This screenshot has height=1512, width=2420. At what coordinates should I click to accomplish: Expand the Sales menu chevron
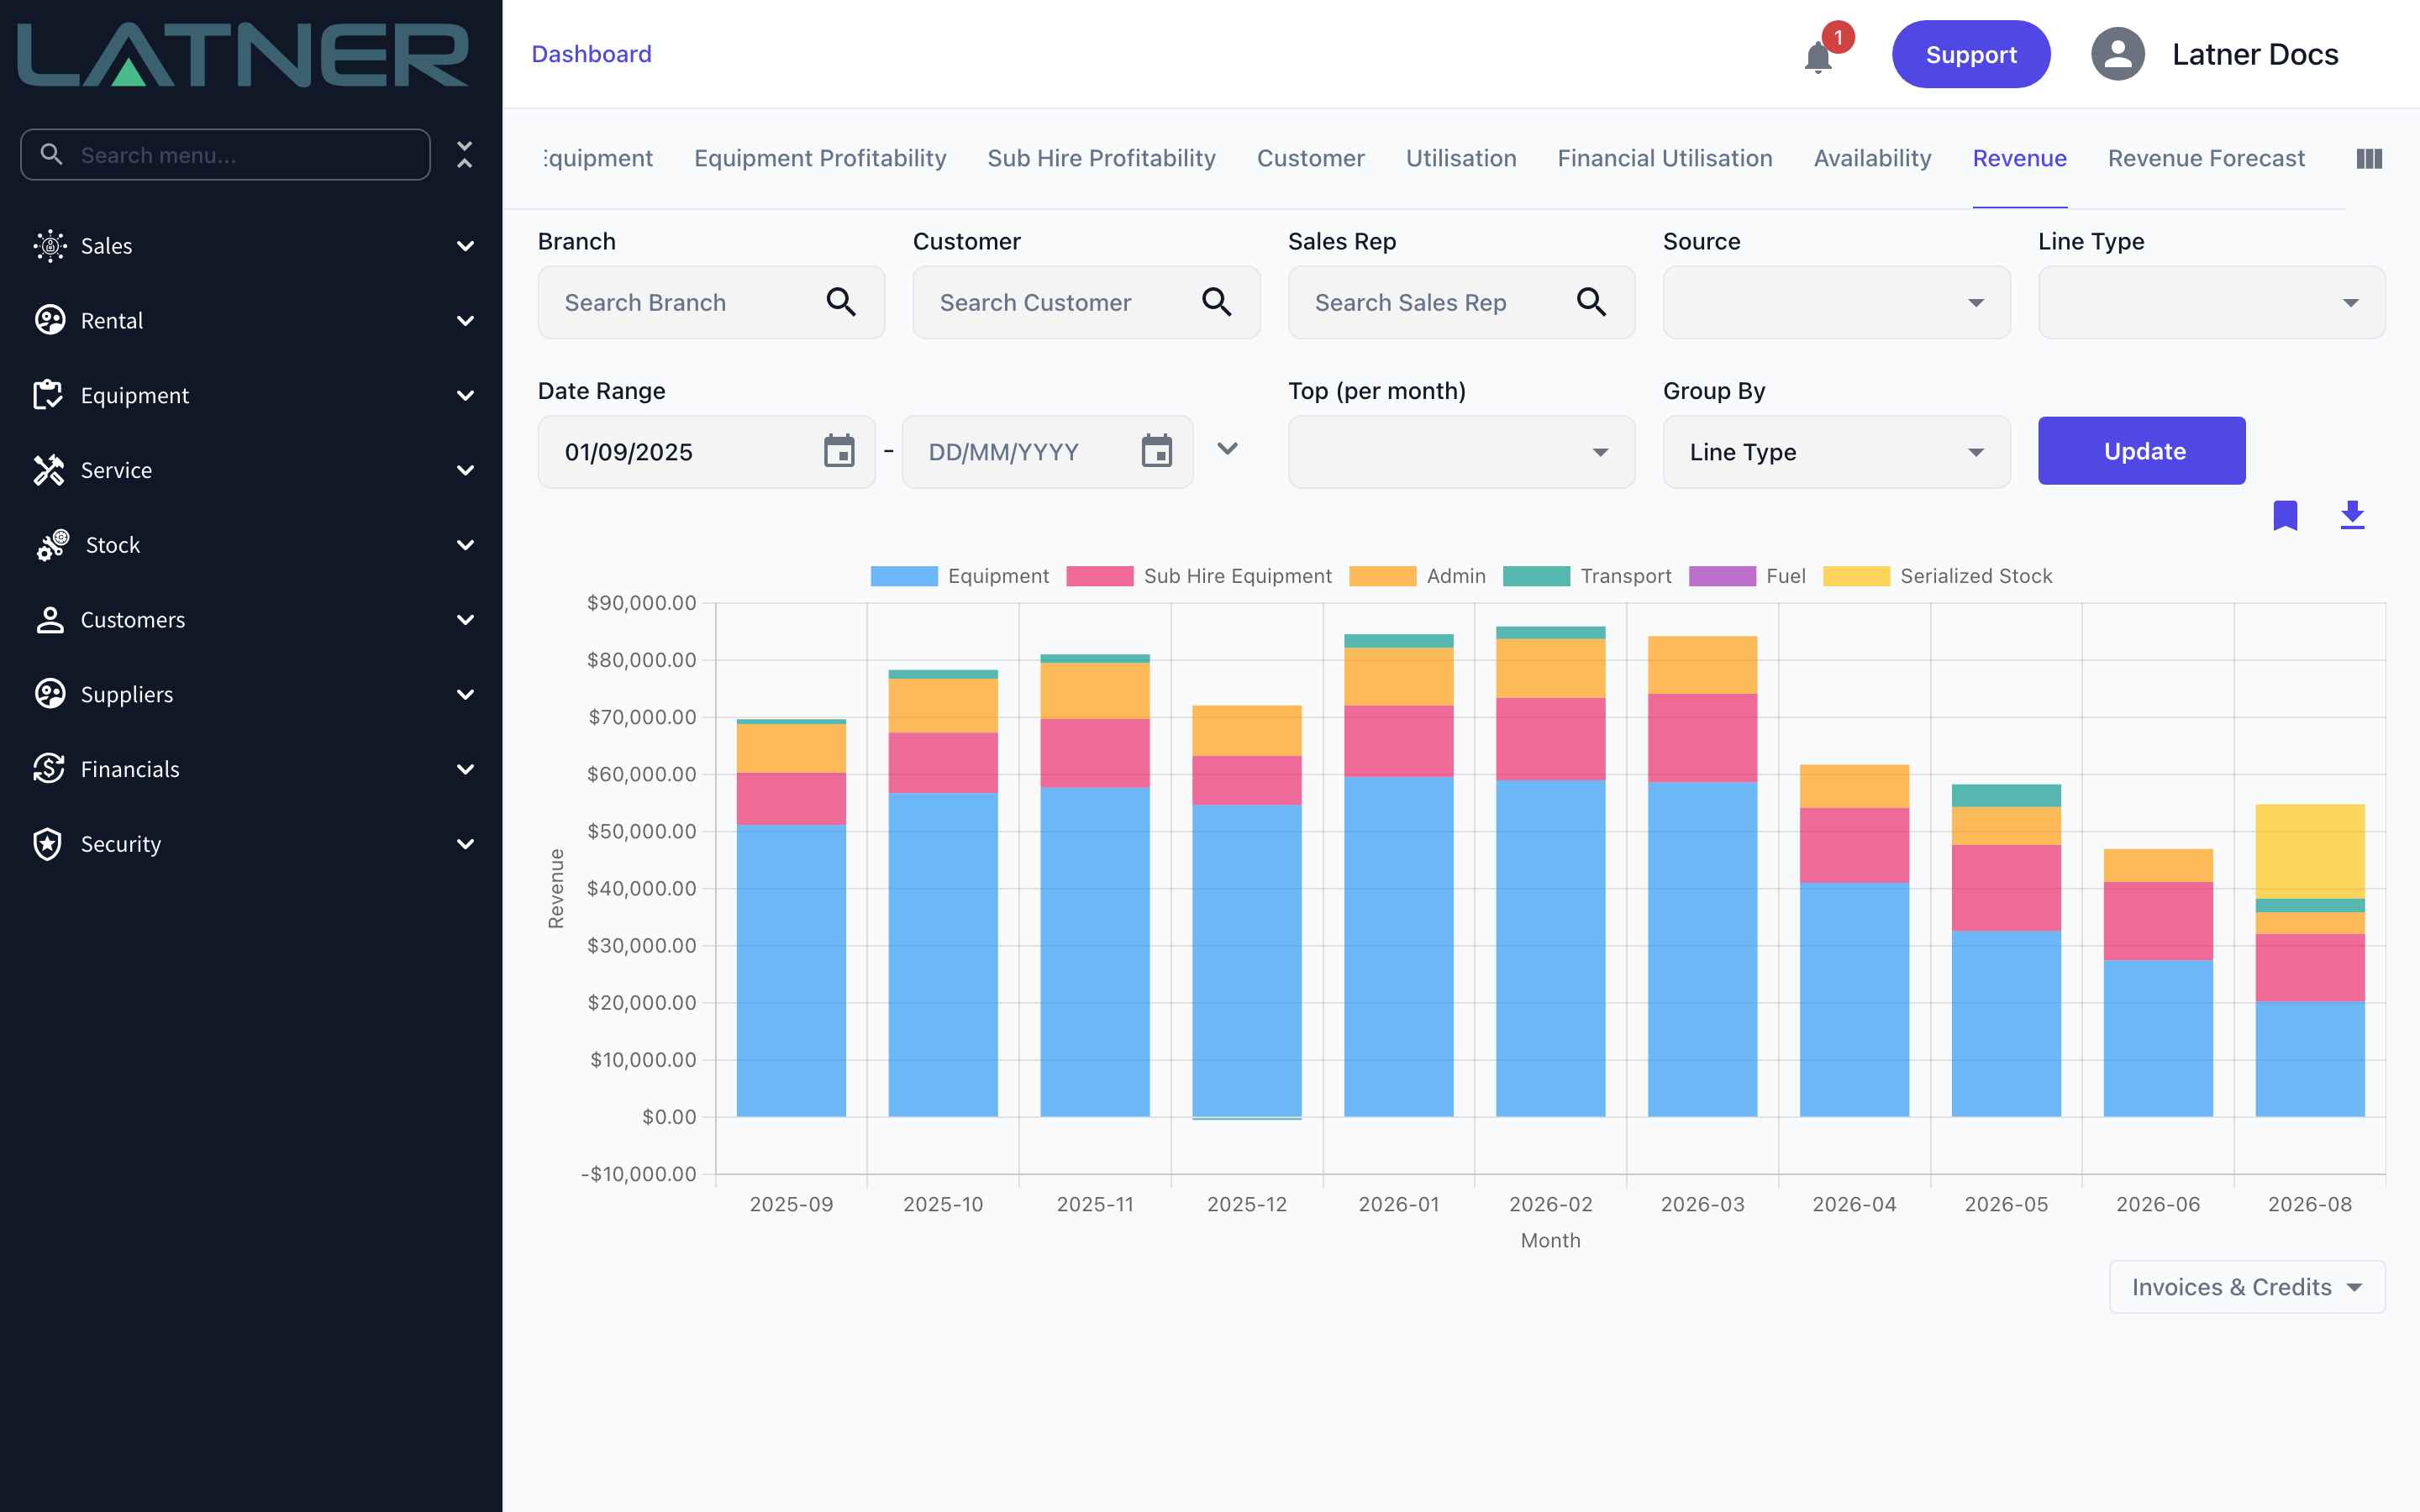coord(465,246)
